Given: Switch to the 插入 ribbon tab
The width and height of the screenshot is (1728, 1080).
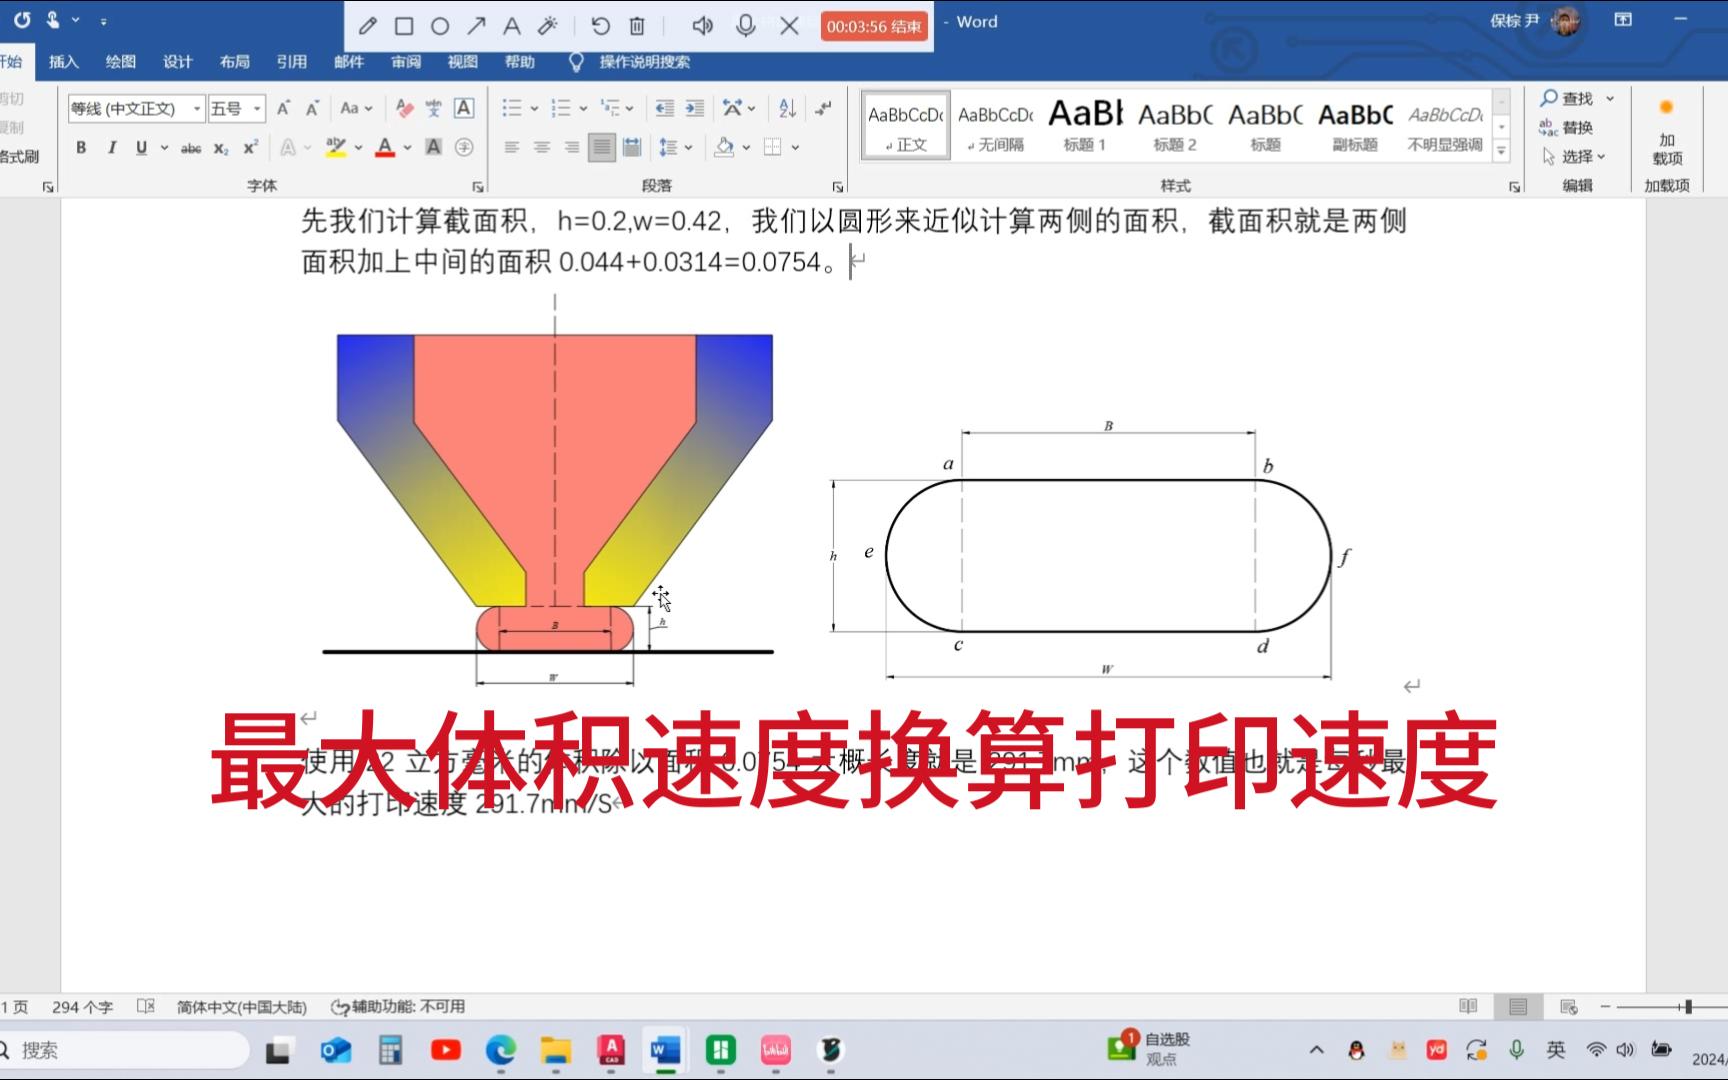Looking at the screenshot, I should 63,61.
